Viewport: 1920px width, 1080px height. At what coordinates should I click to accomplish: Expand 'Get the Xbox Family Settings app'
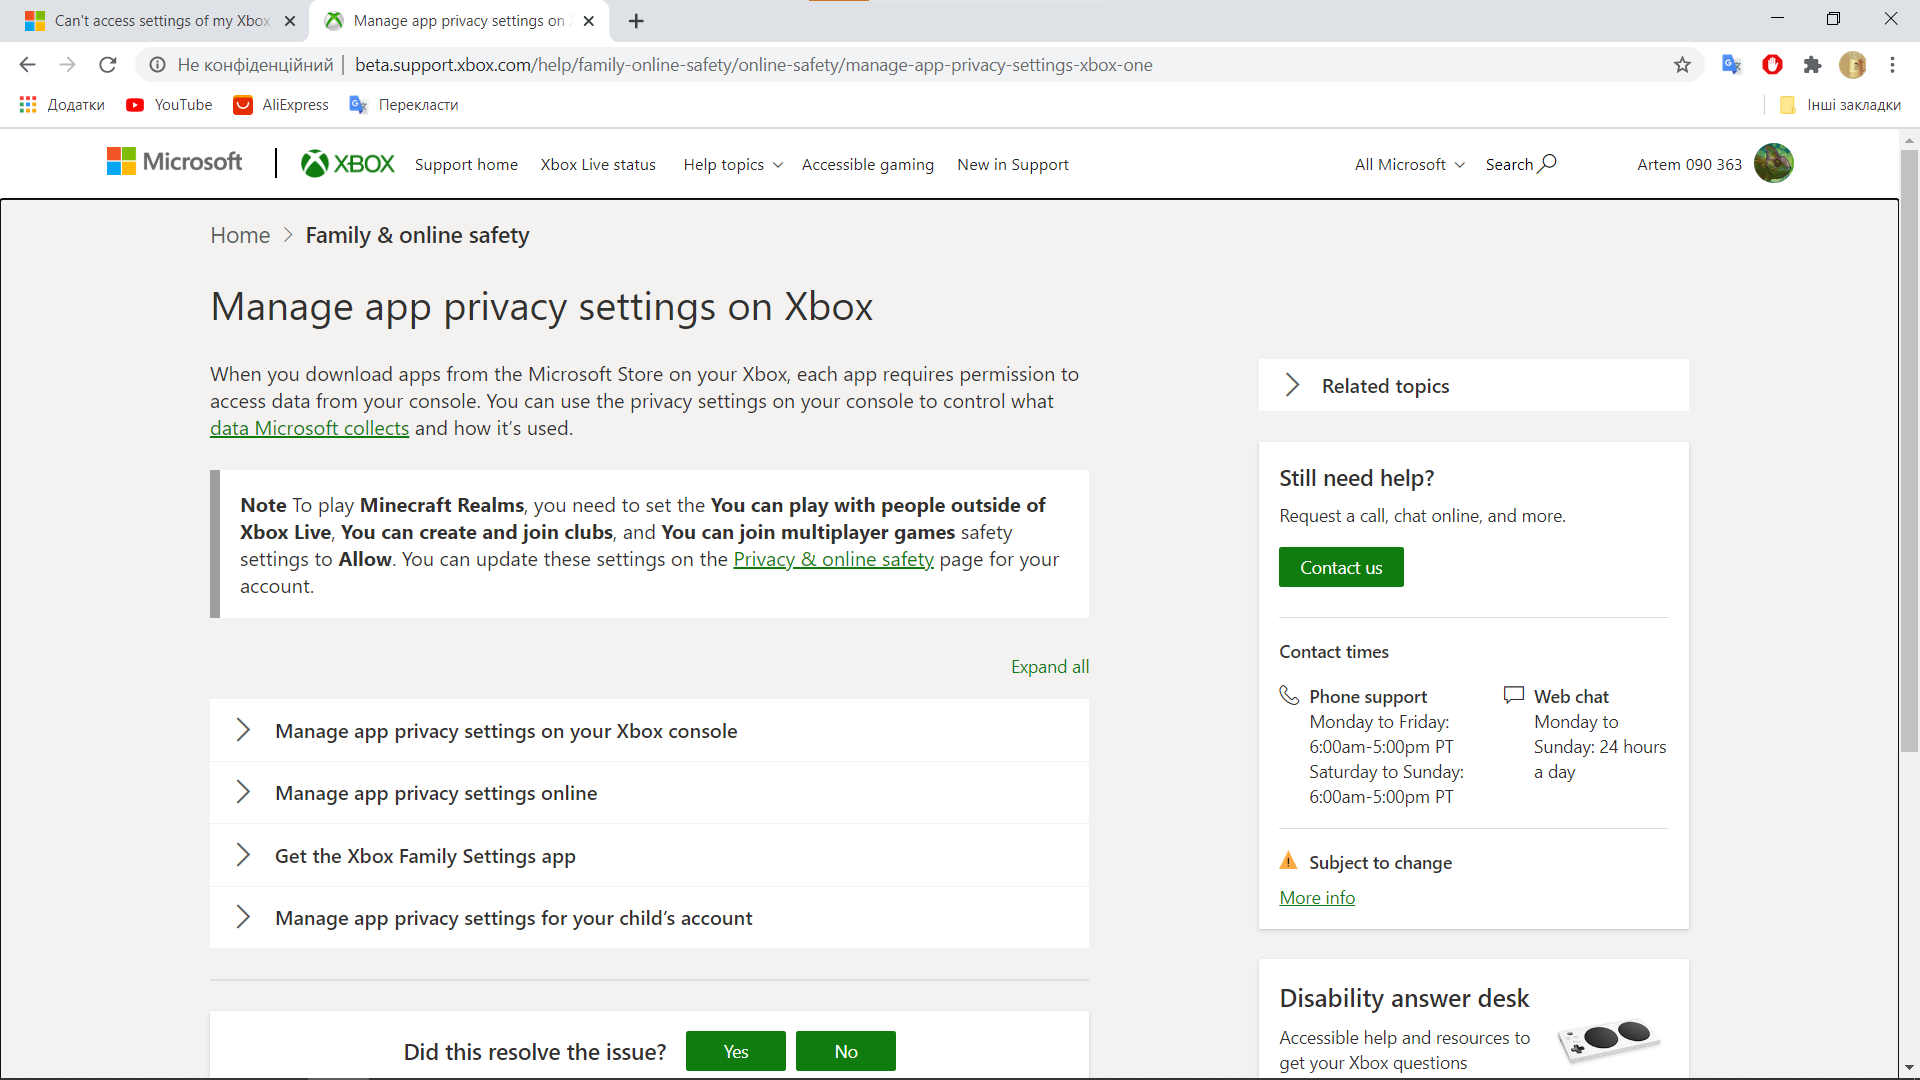649,856
